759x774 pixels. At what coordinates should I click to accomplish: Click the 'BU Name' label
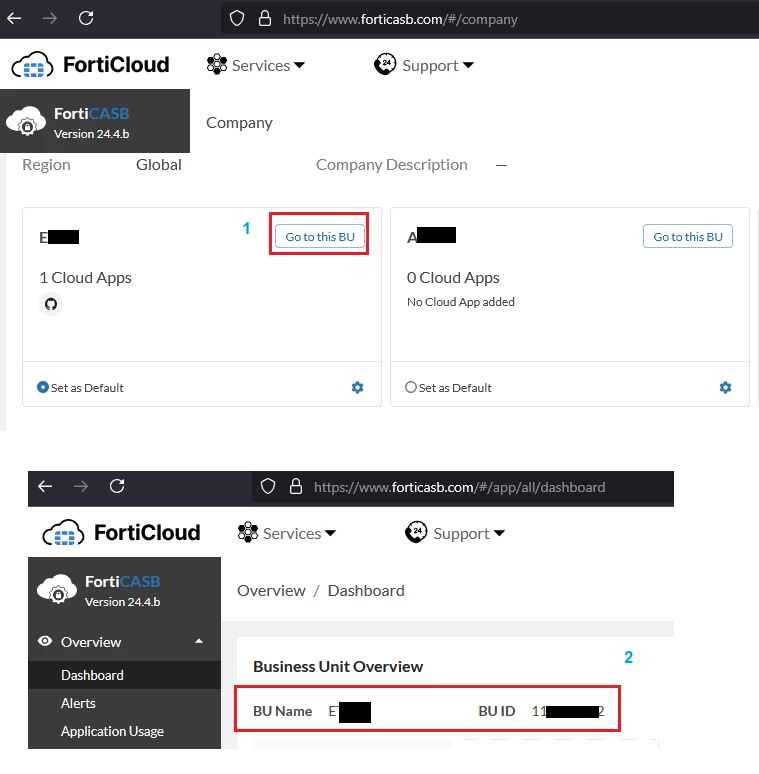point(283,711)
